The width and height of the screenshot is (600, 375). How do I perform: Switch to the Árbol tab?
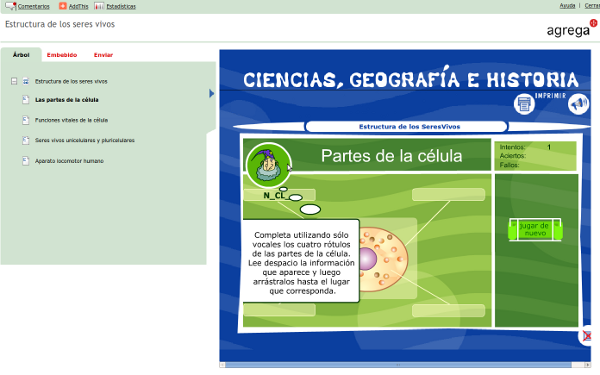[x=21, y=55]
